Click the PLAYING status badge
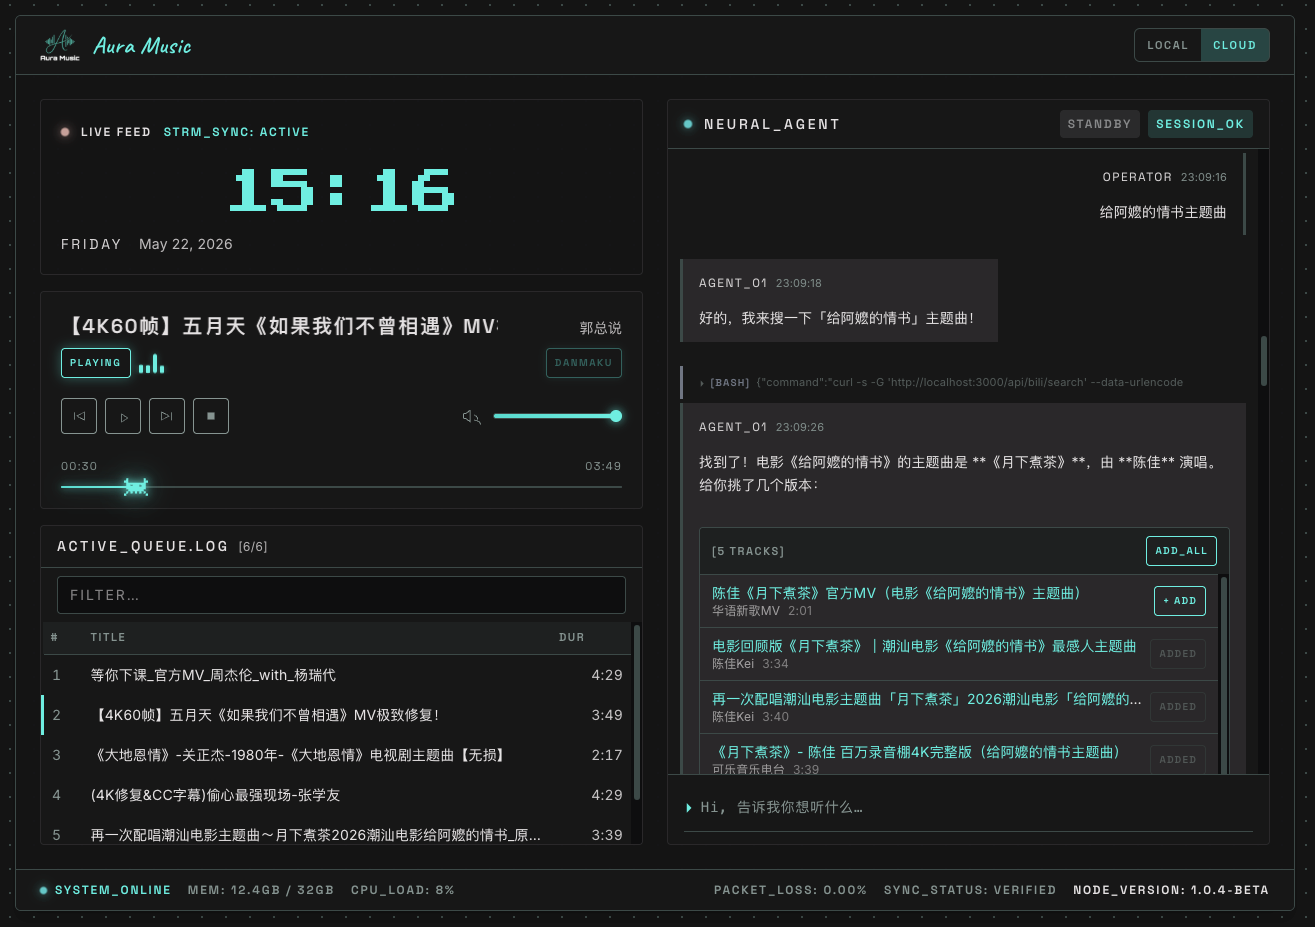 pyautogui.click(x=96, y=363)
